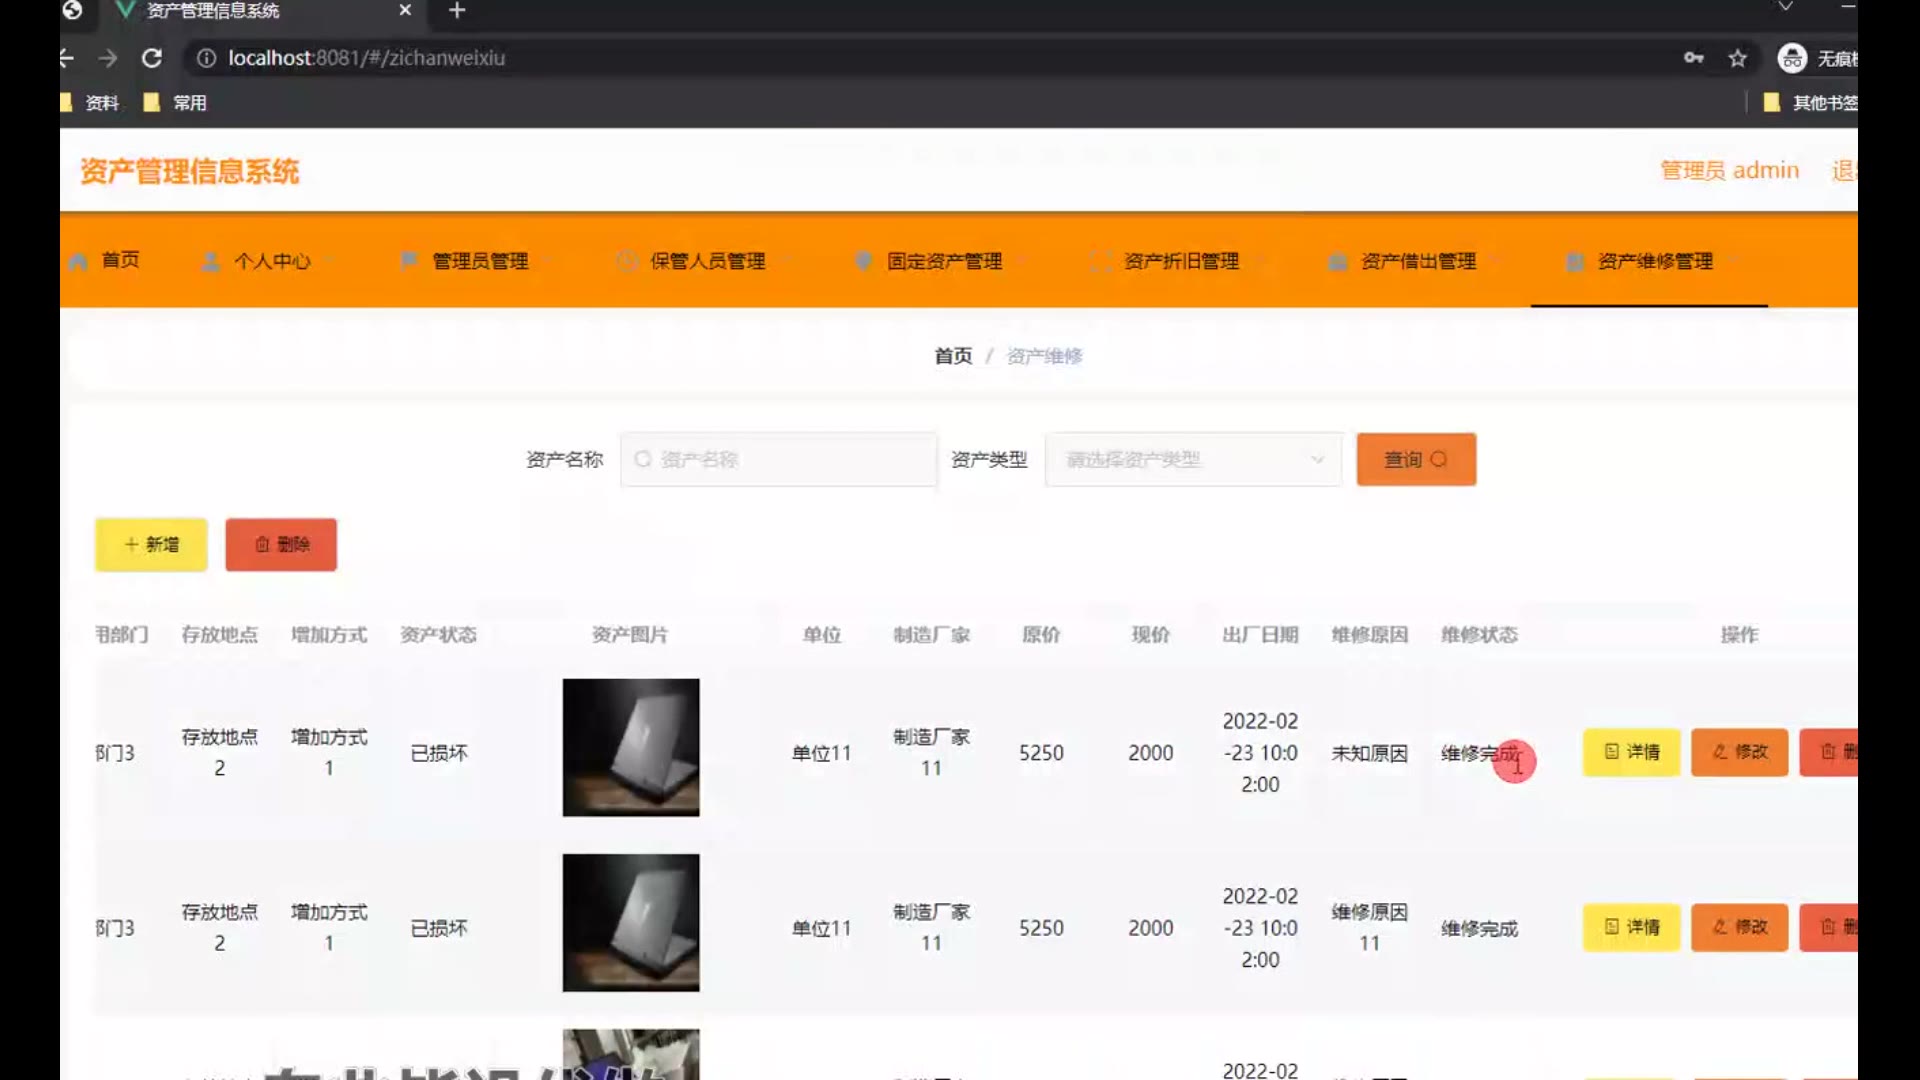This screenshot has height=1080, width=1920.
Task: Open the 其他书签 bookmarks folder
Action: click(1810, 103)
